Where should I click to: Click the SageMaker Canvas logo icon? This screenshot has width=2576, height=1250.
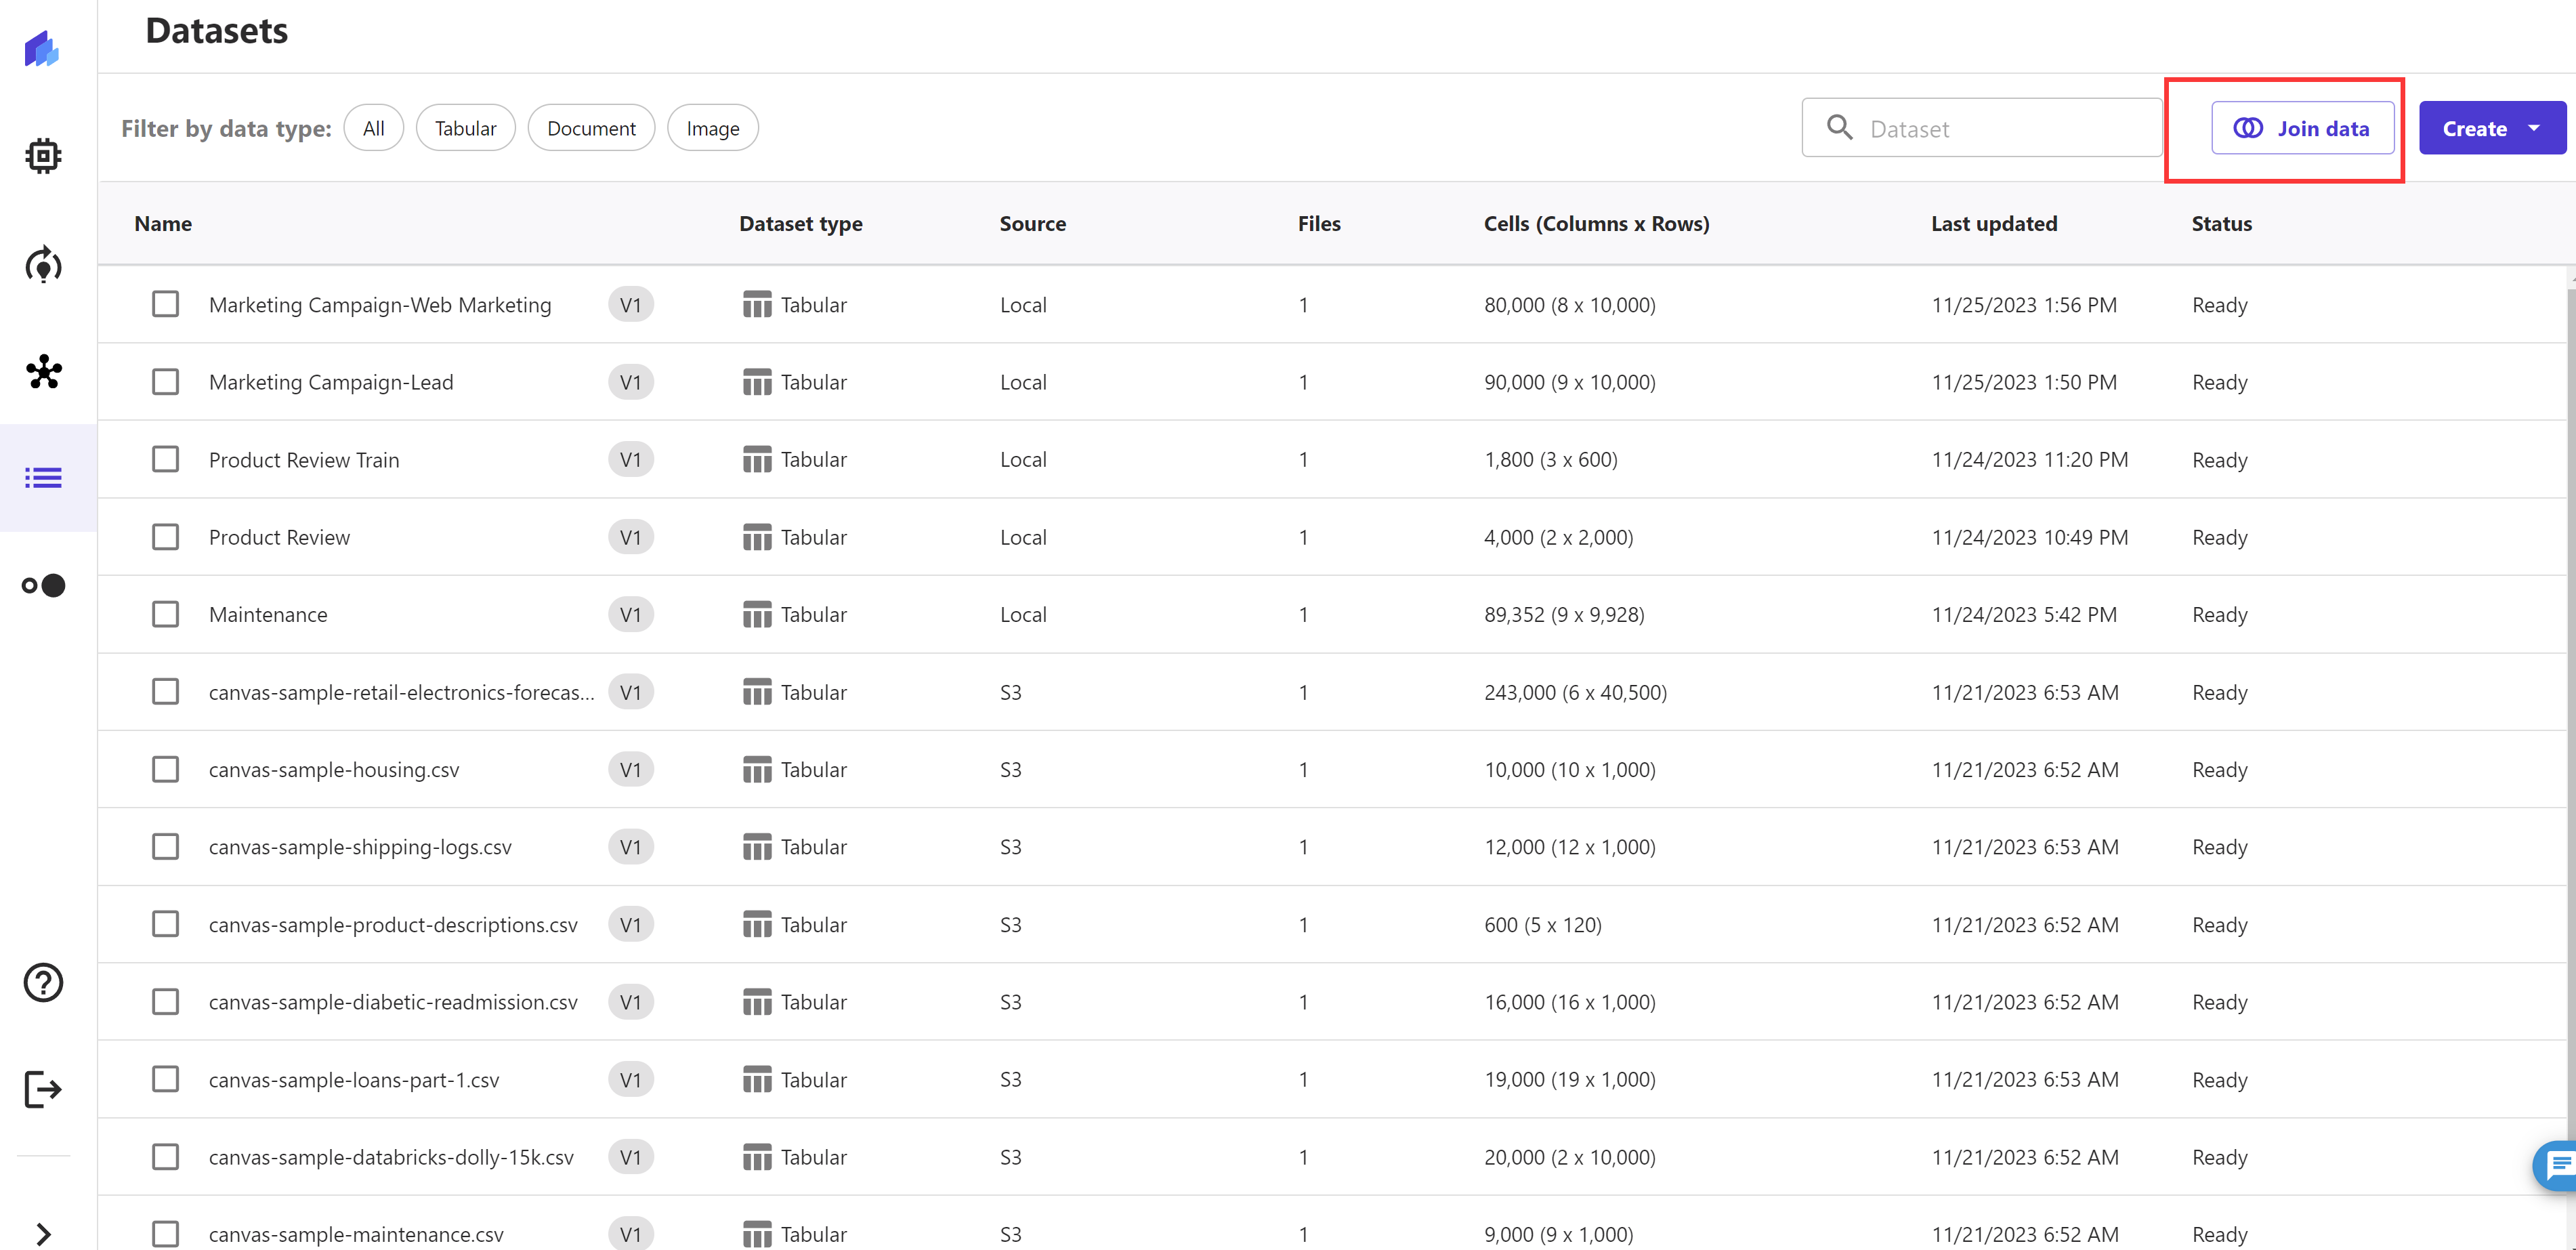(x=42, y=48)
